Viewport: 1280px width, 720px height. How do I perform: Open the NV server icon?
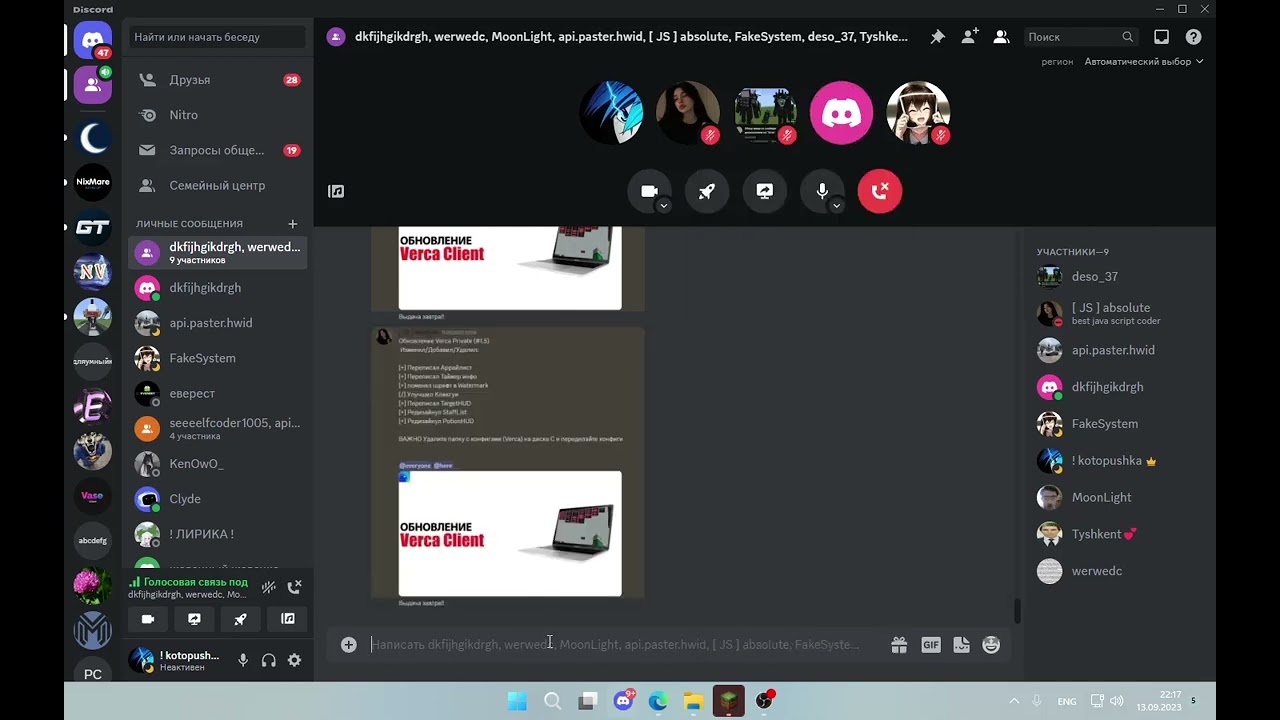pyautogui.click(x=93, y=272)
